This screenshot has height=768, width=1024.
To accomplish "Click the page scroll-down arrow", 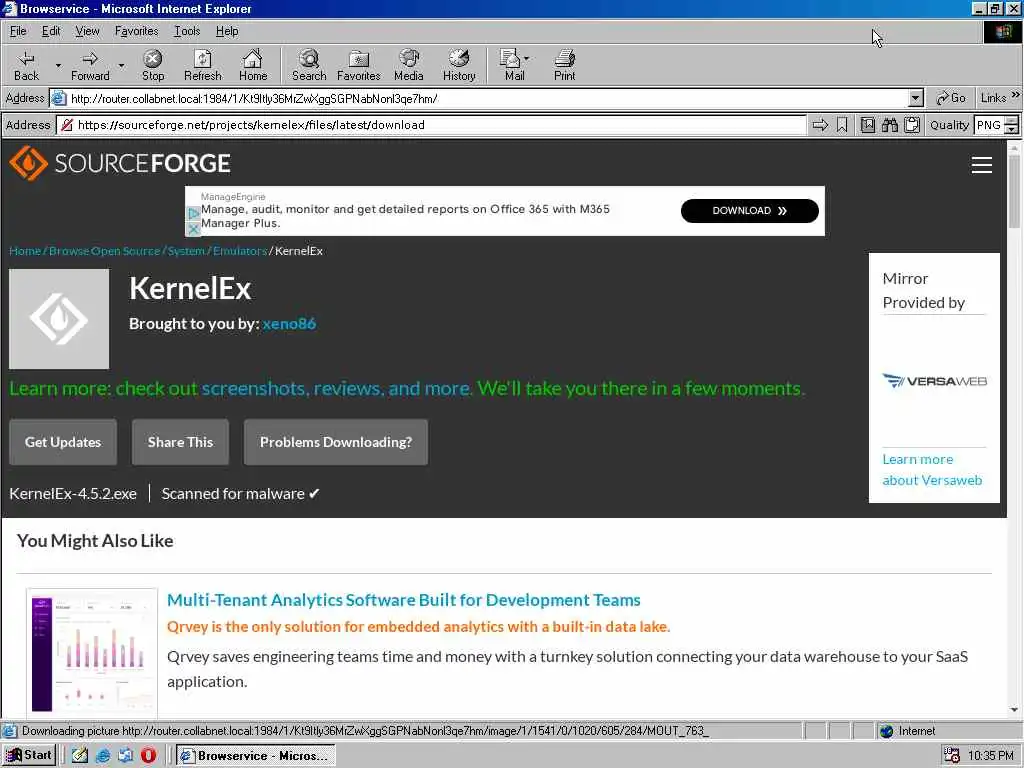I will click(x=1014, y=710).
